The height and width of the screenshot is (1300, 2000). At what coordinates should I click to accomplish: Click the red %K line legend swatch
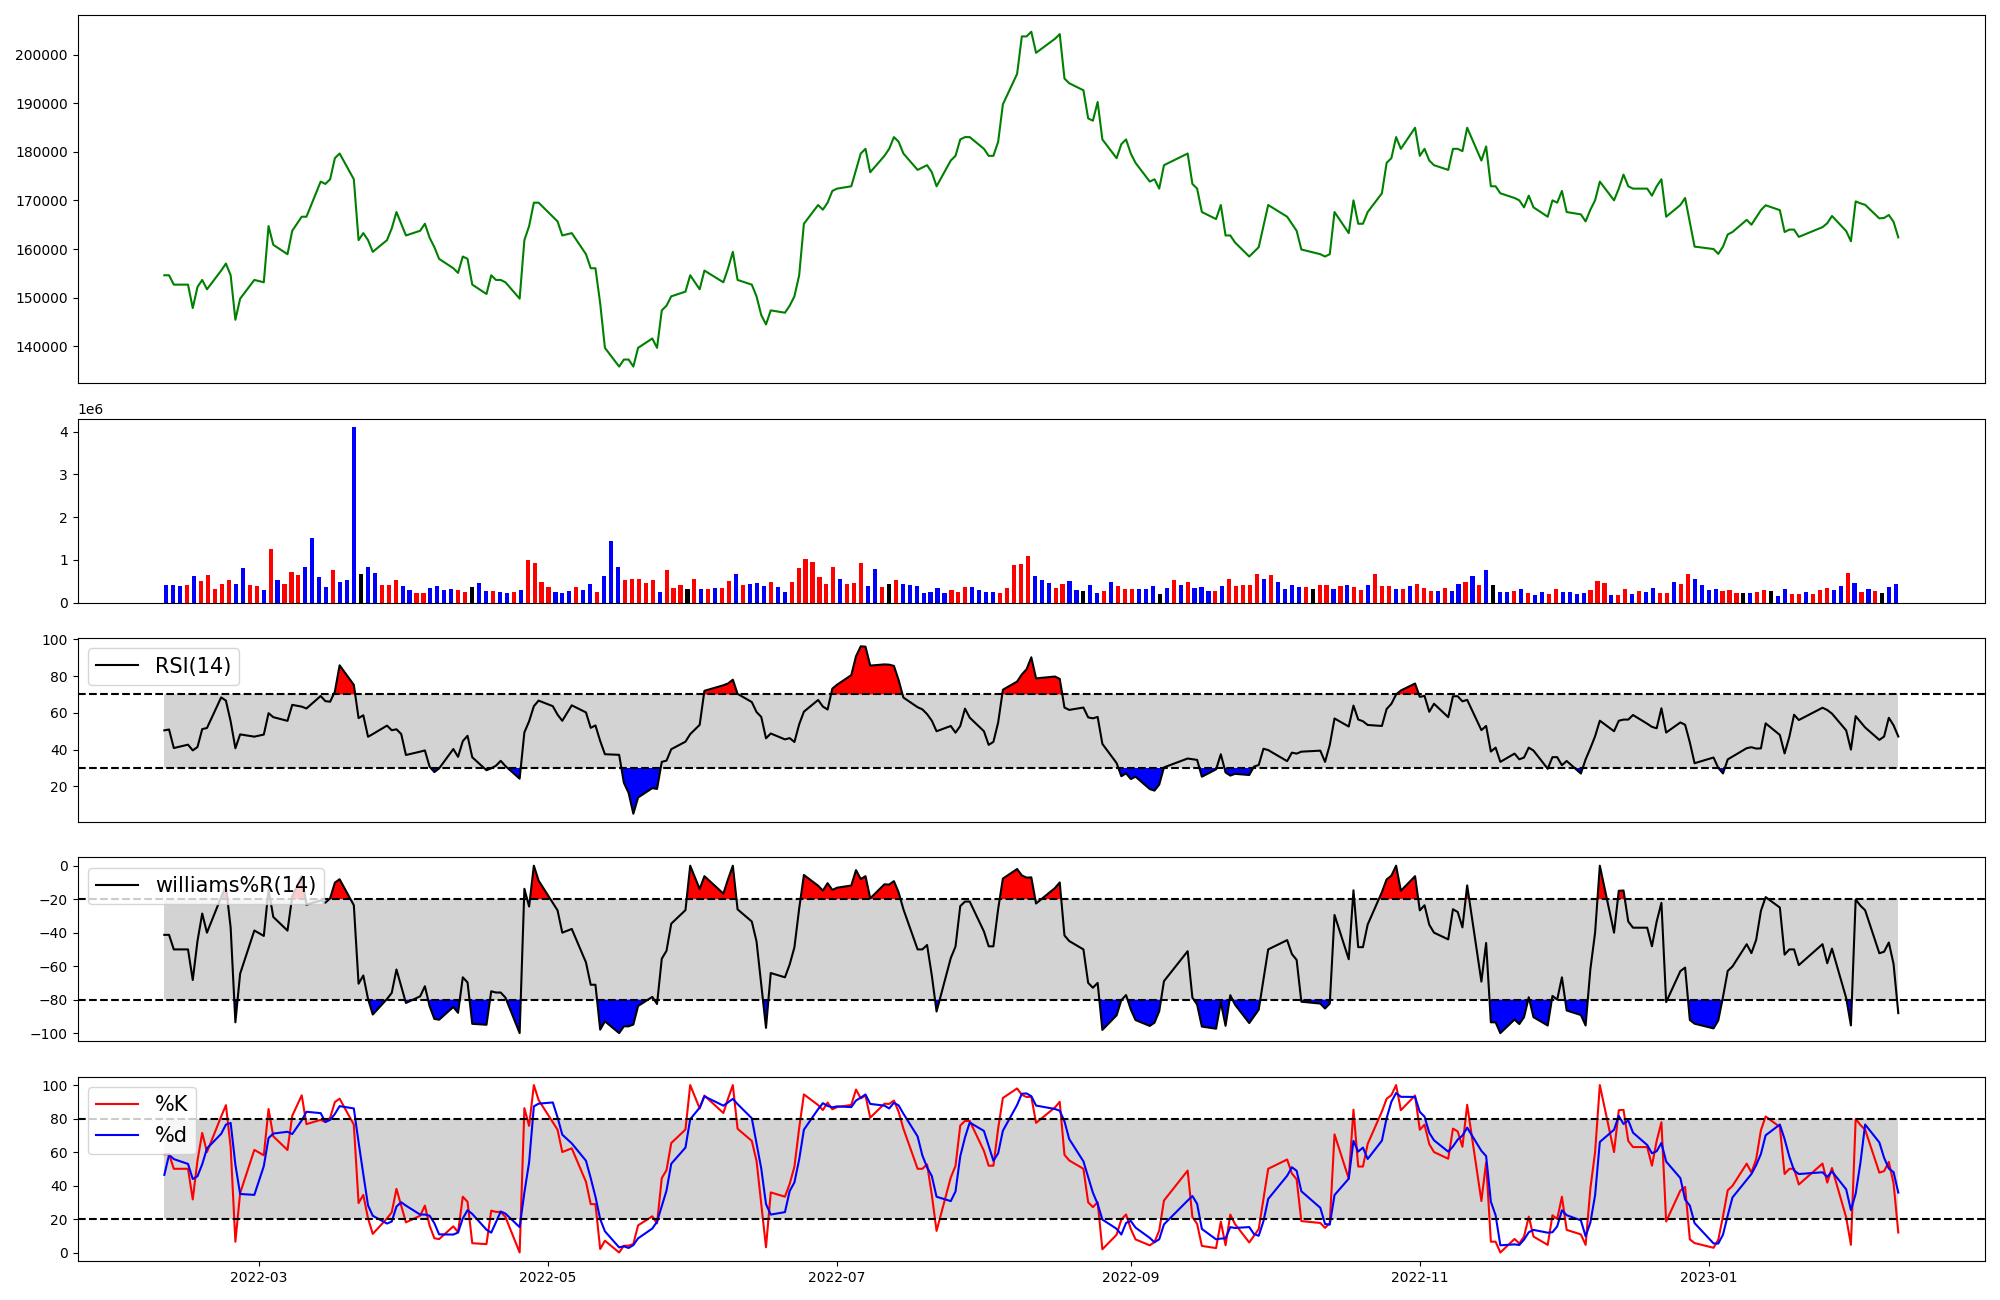pos(119,1104)
